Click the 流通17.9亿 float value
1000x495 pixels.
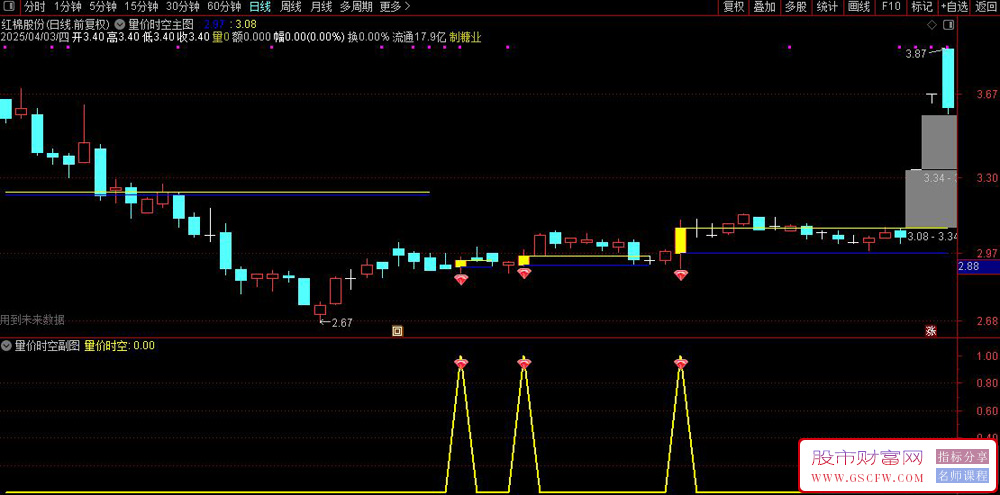tap(419, 37)
